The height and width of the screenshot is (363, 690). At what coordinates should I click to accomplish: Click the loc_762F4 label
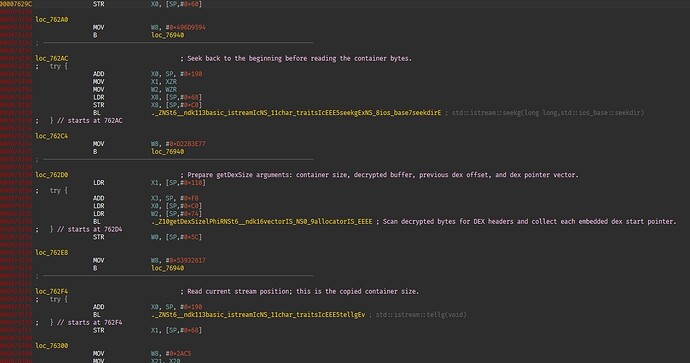[x=51, y=292]
